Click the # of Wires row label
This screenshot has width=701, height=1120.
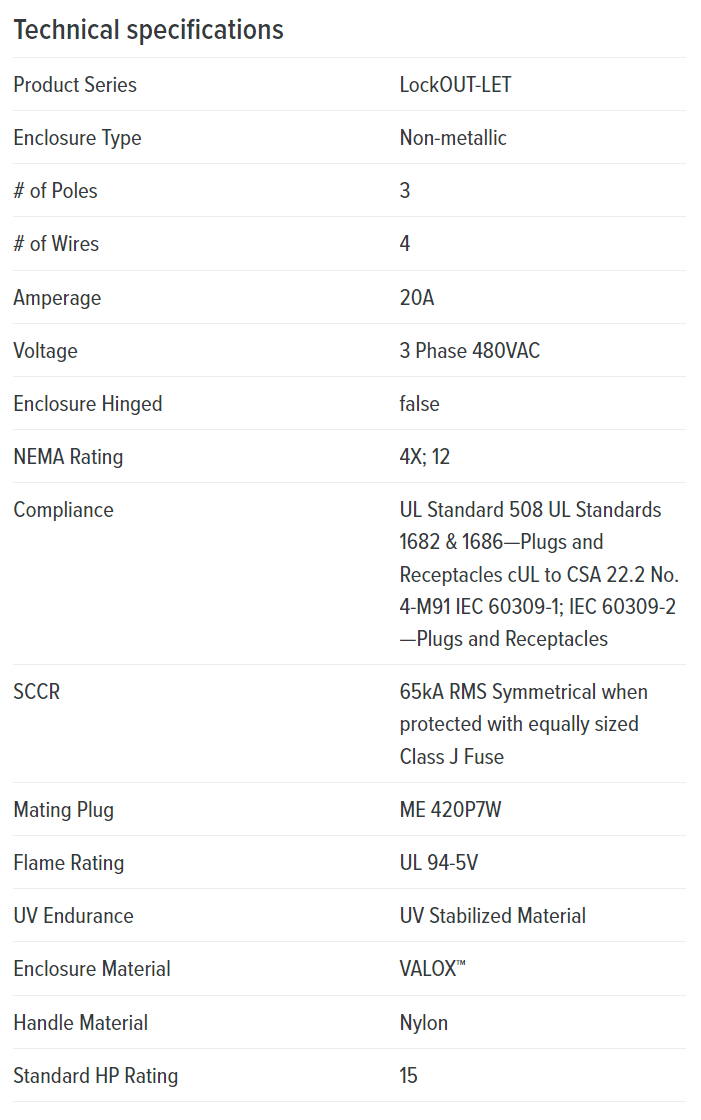tap(56, 244)
